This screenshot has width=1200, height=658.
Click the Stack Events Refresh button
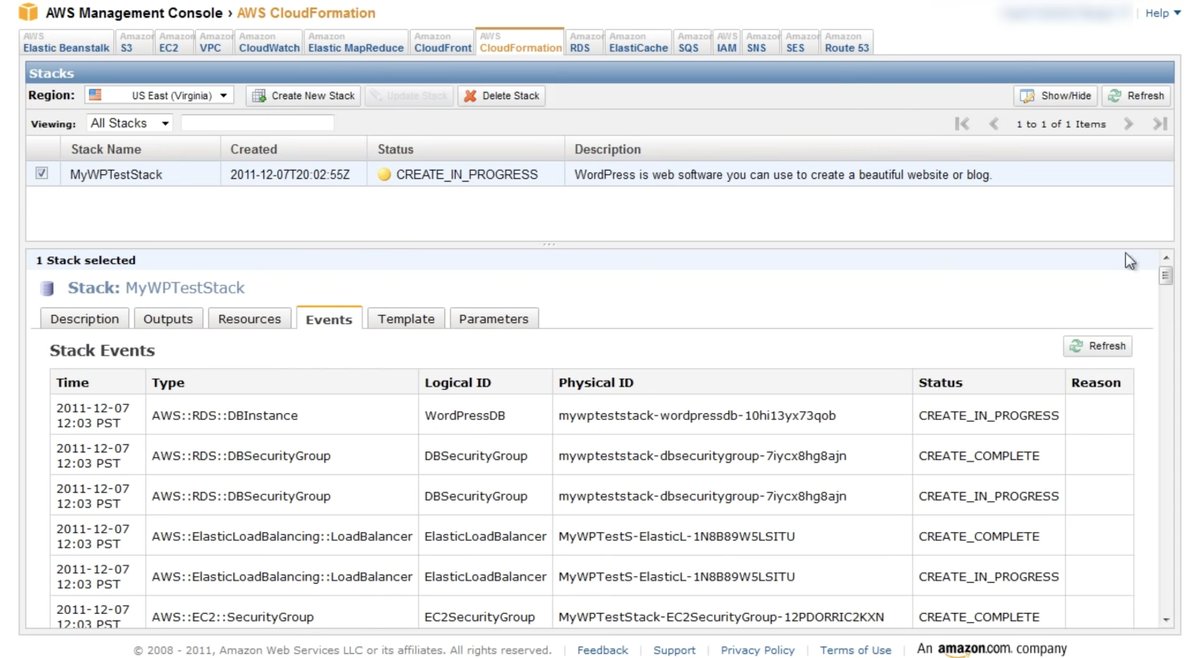[1098, 346]
